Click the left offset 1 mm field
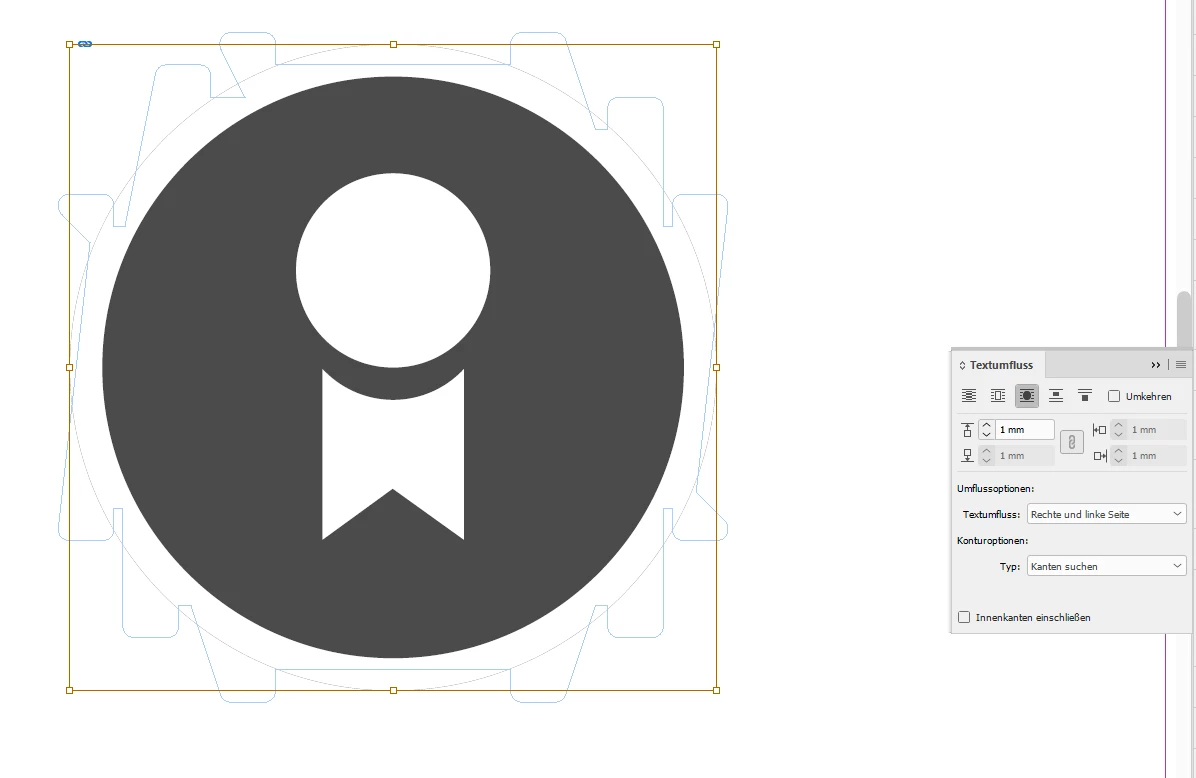 coord(1156,429)
